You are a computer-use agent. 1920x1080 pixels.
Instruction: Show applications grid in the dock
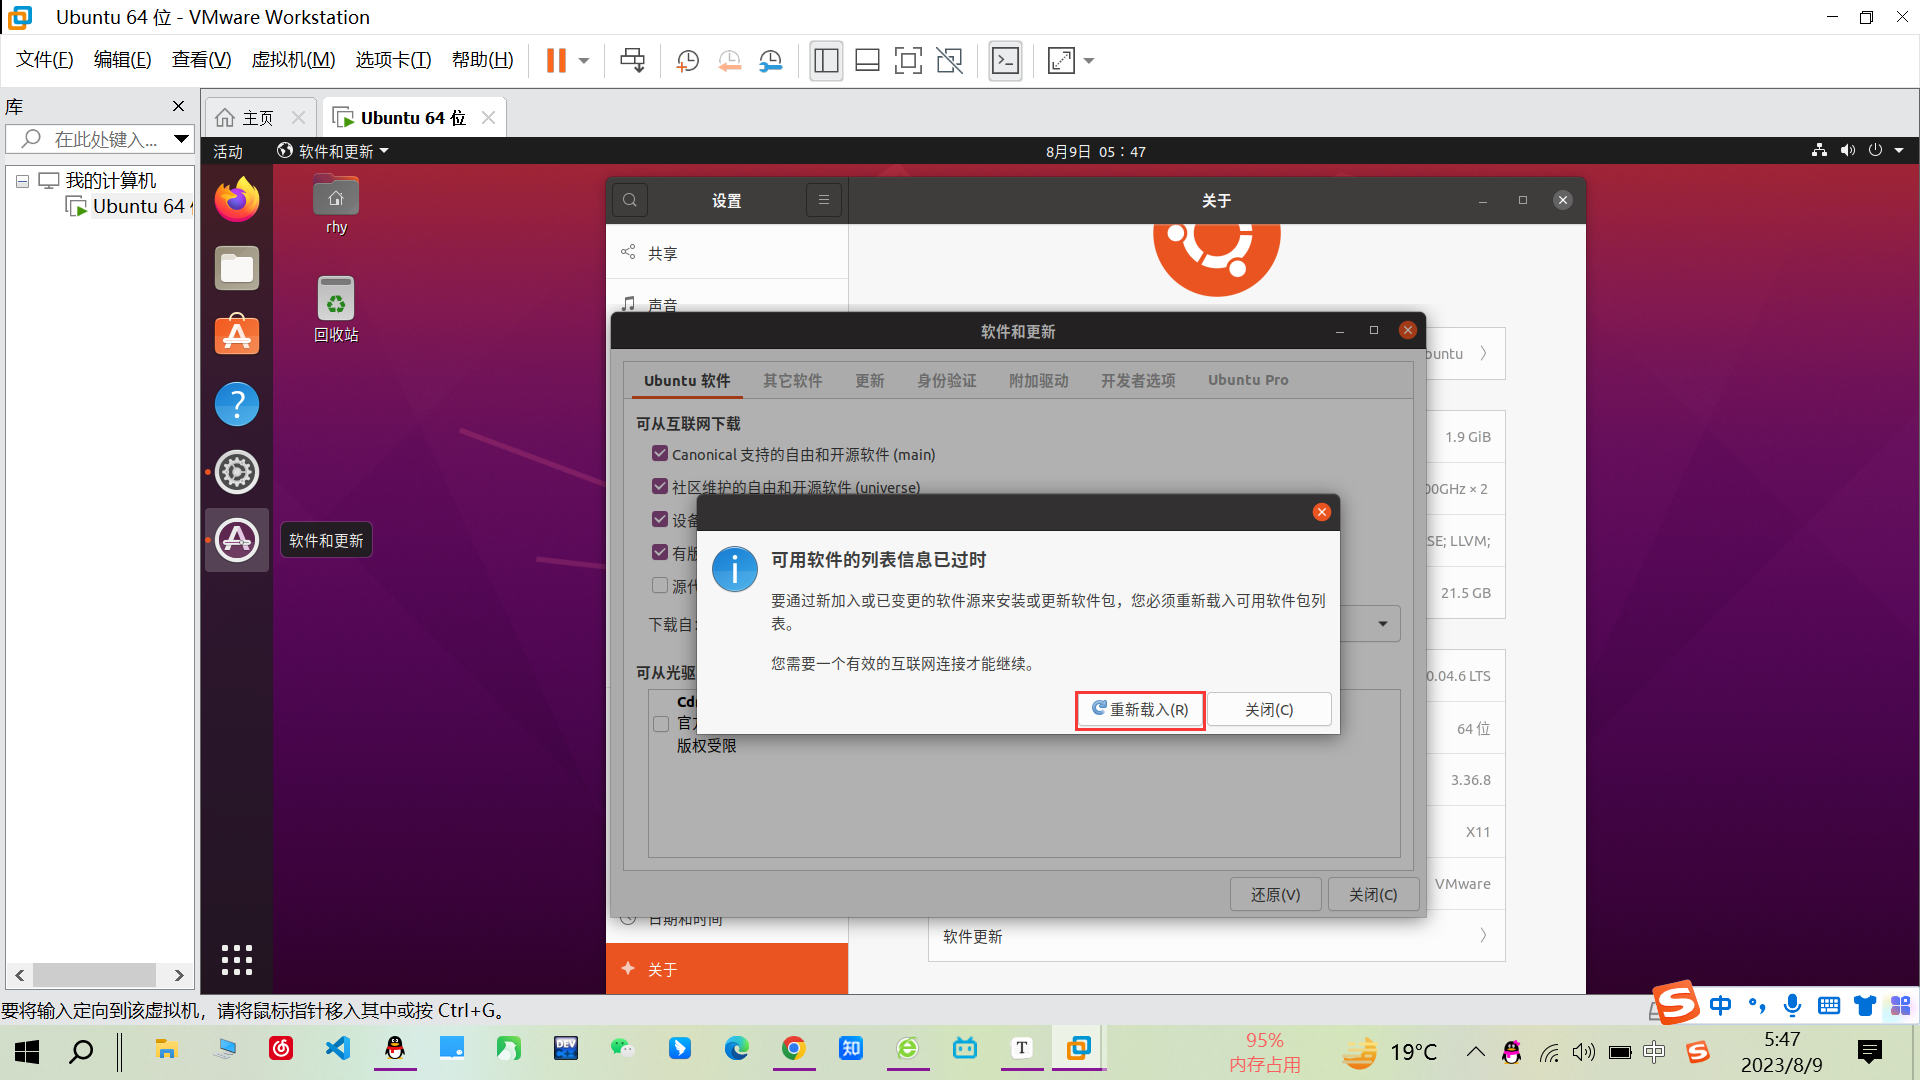click(x=237, y=960)
